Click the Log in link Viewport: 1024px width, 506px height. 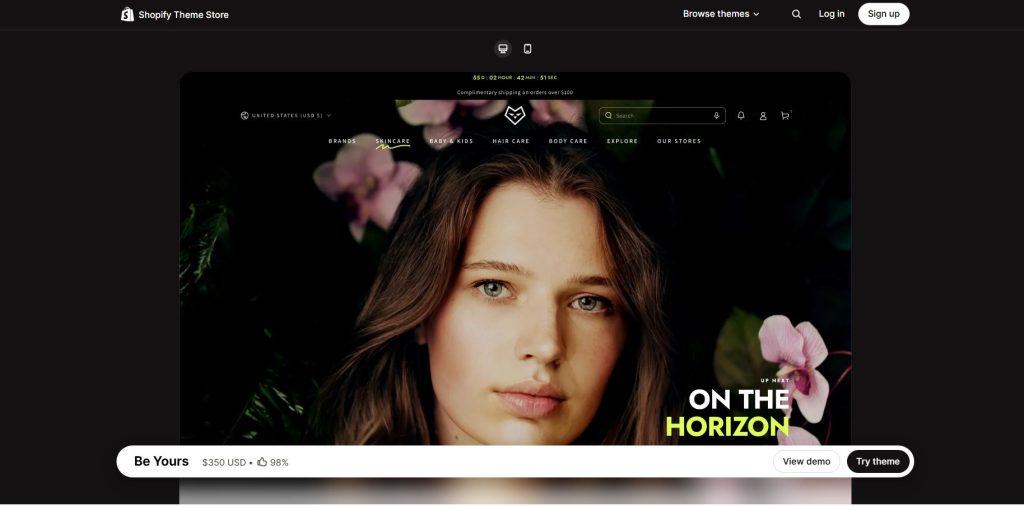831,14
